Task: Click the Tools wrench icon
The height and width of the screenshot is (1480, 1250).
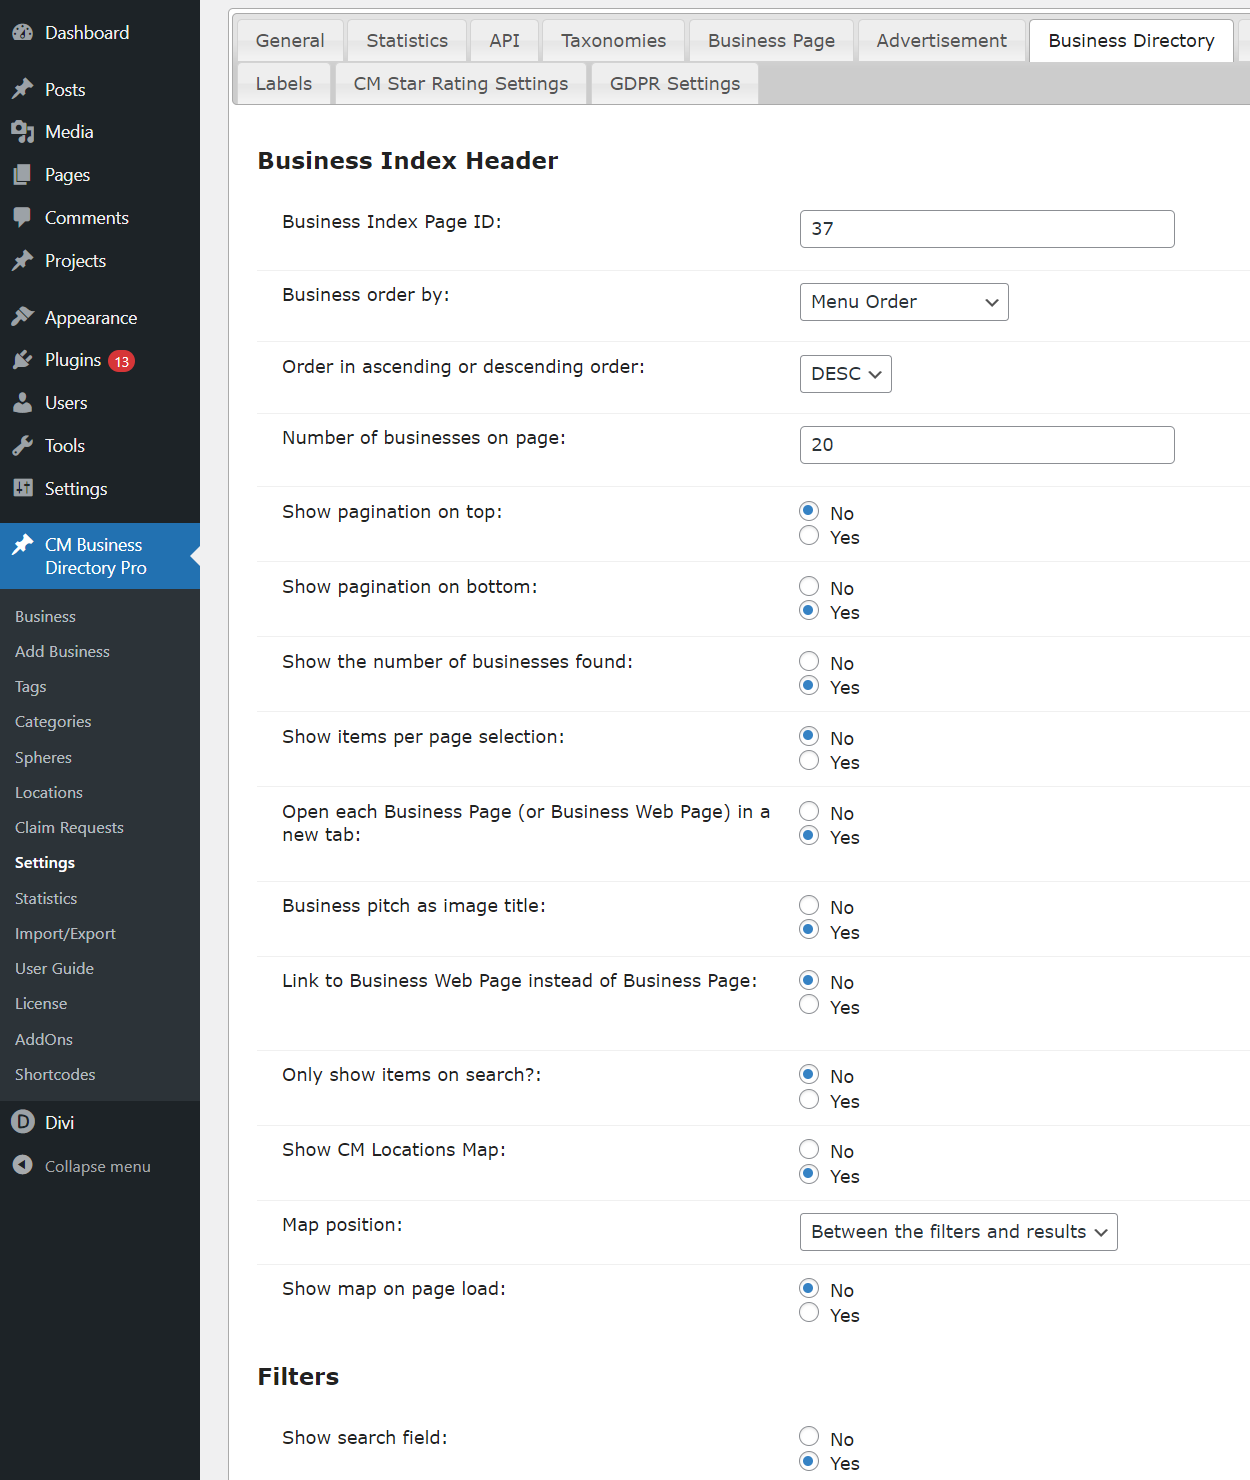Action: pyautogui.click(x=23, y=446)
